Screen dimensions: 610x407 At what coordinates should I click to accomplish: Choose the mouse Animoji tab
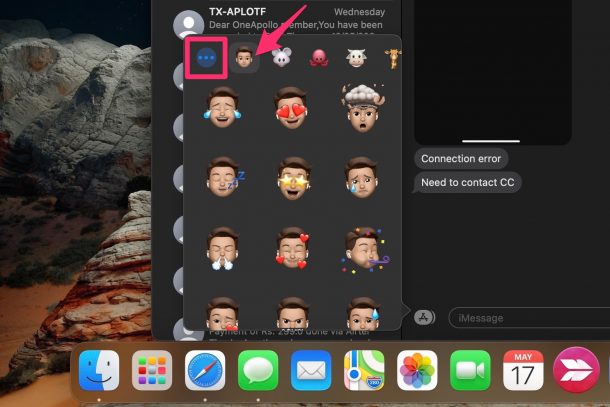282,58
